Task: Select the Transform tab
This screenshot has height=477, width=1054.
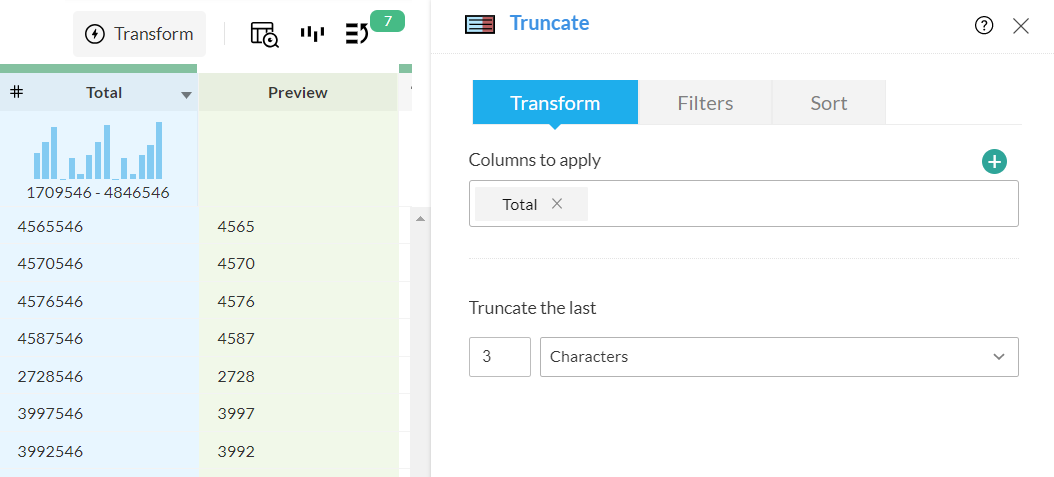Action: [555, 103]
